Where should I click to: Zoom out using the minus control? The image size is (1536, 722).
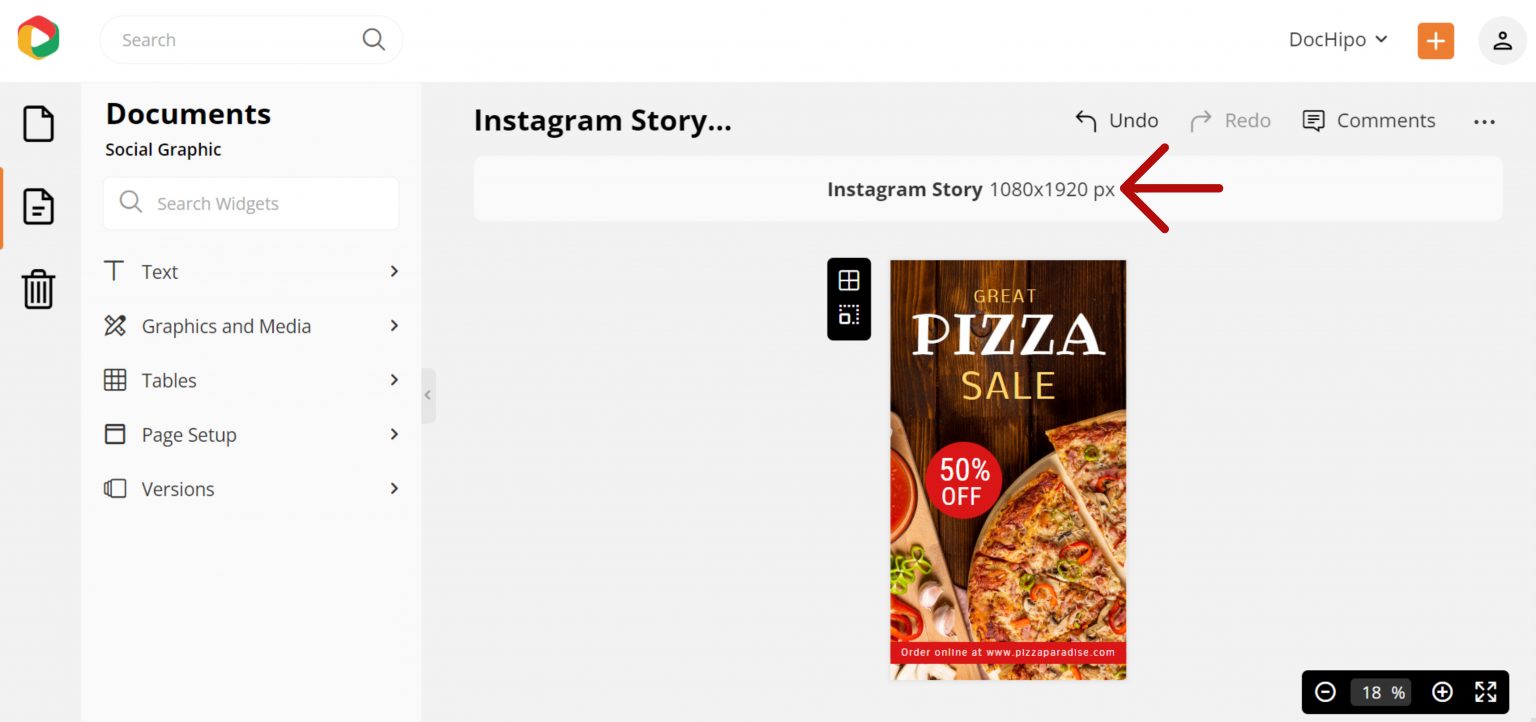1326,691
